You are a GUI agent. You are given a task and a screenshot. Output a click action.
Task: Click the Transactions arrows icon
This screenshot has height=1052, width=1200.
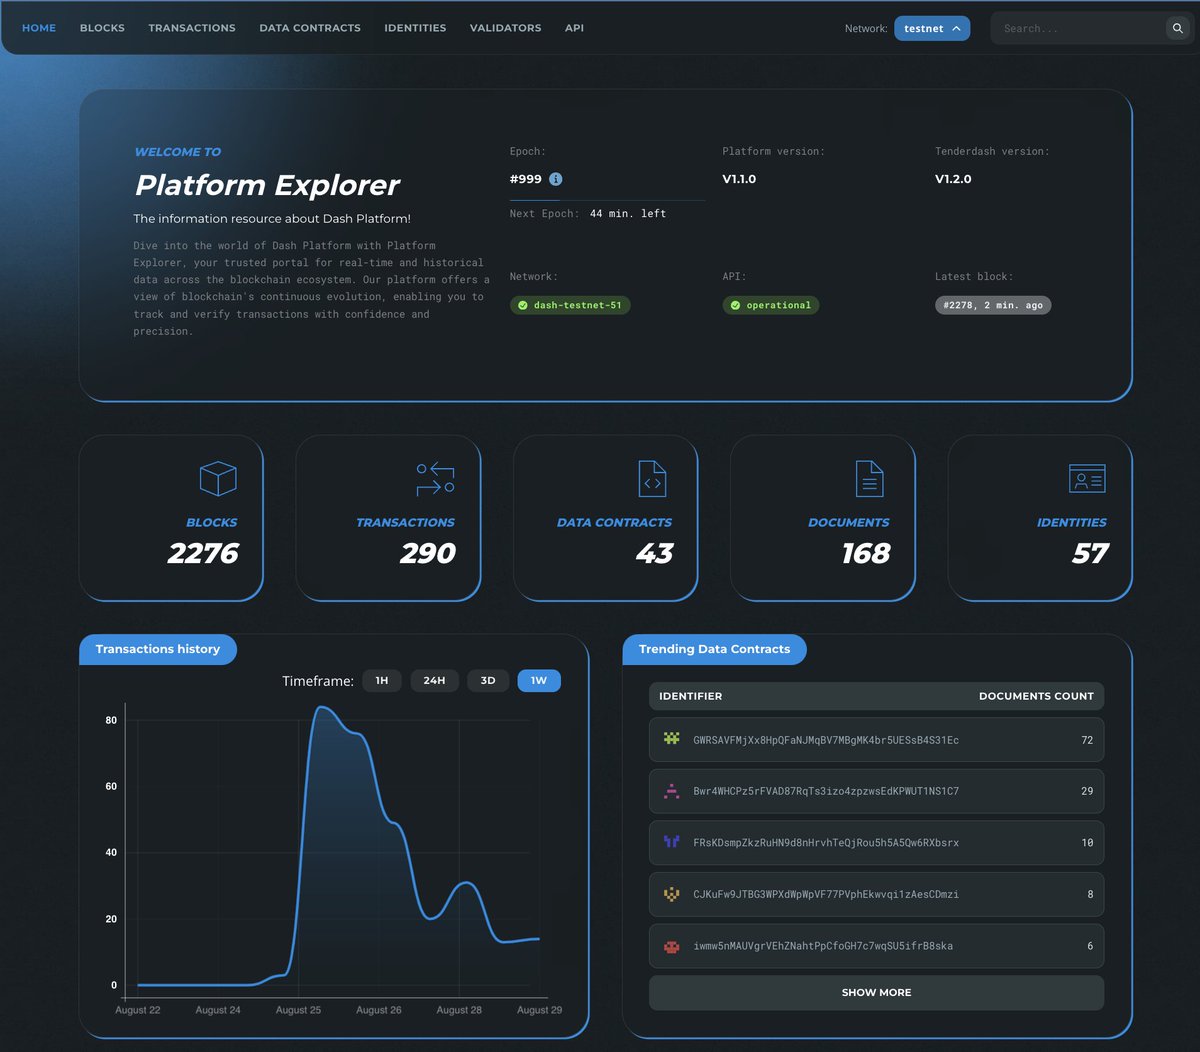[436, 479]
